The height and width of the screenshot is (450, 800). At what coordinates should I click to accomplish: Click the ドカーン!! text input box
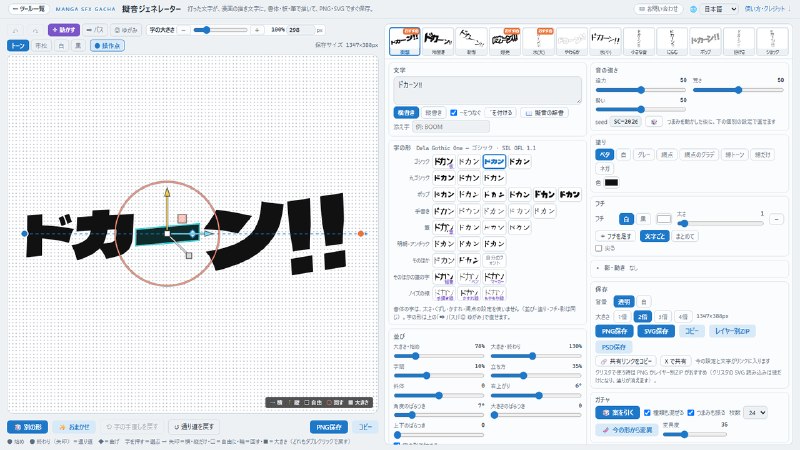(487, 90)
